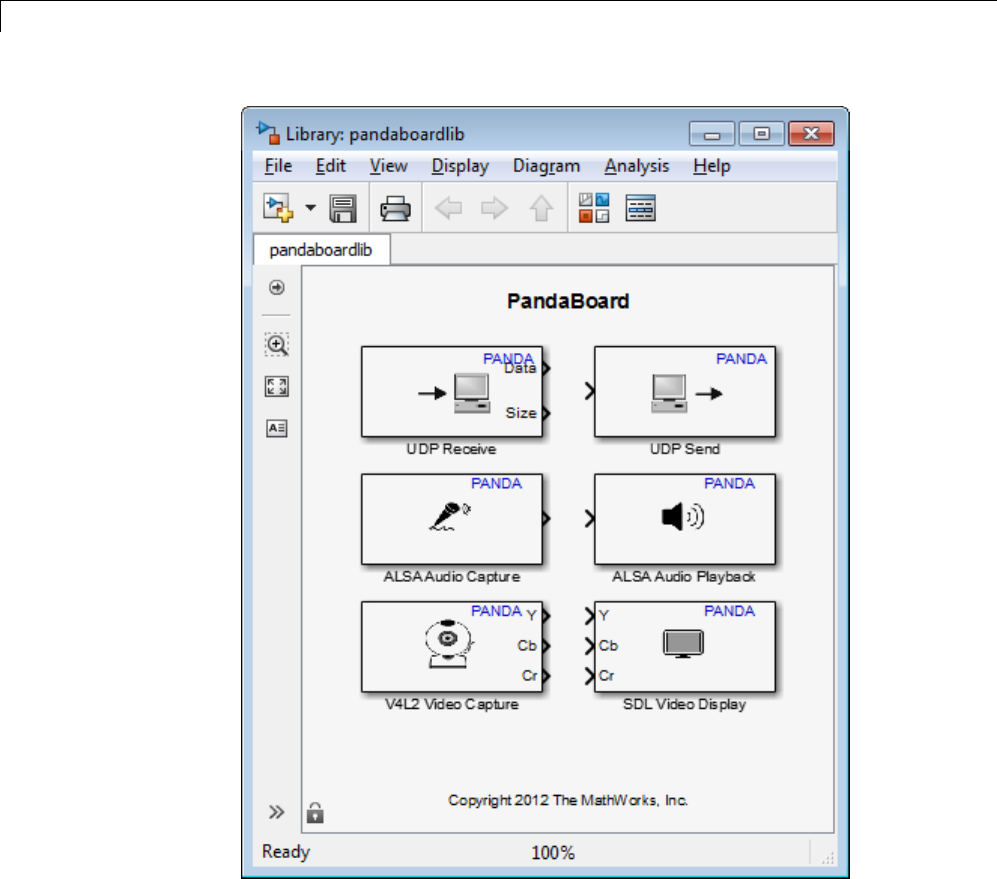
Task: Open the Diagram menu
Action: pyautogui.click(x=546, y=166)
